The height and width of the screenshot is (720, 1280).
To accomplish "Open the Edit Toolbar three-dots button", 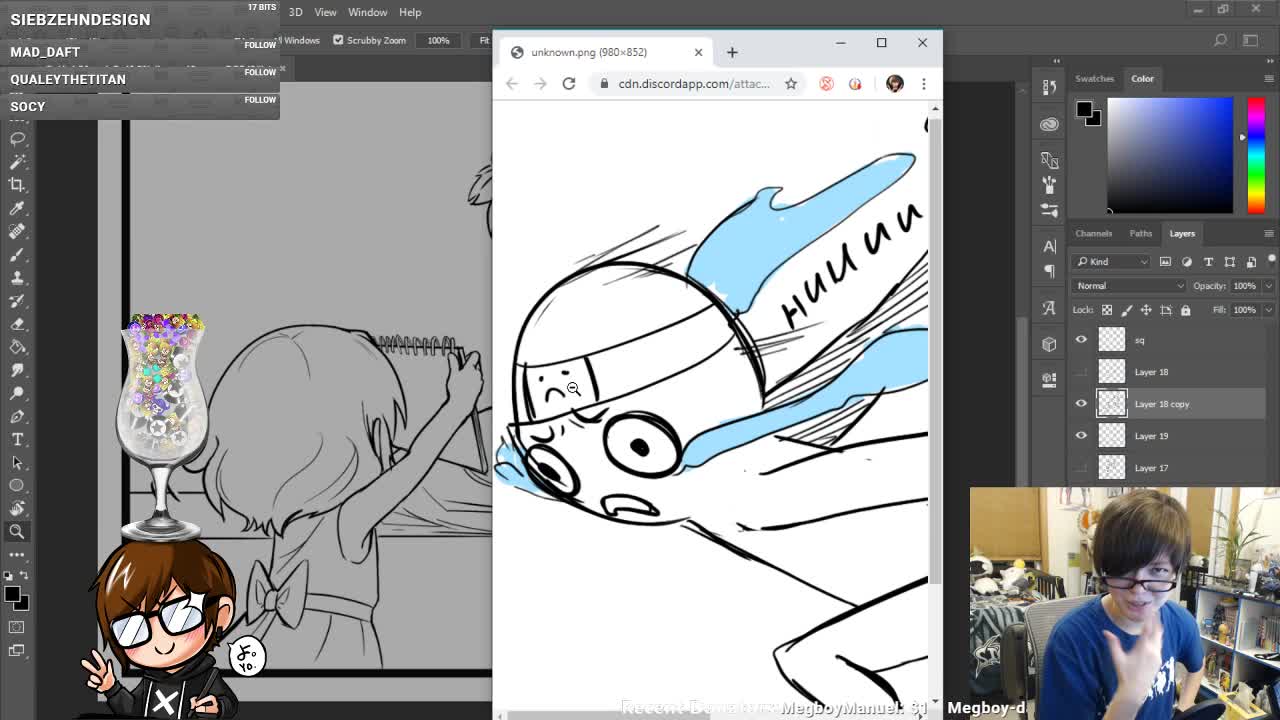I will pyautogui.click(x=17, y=554).
